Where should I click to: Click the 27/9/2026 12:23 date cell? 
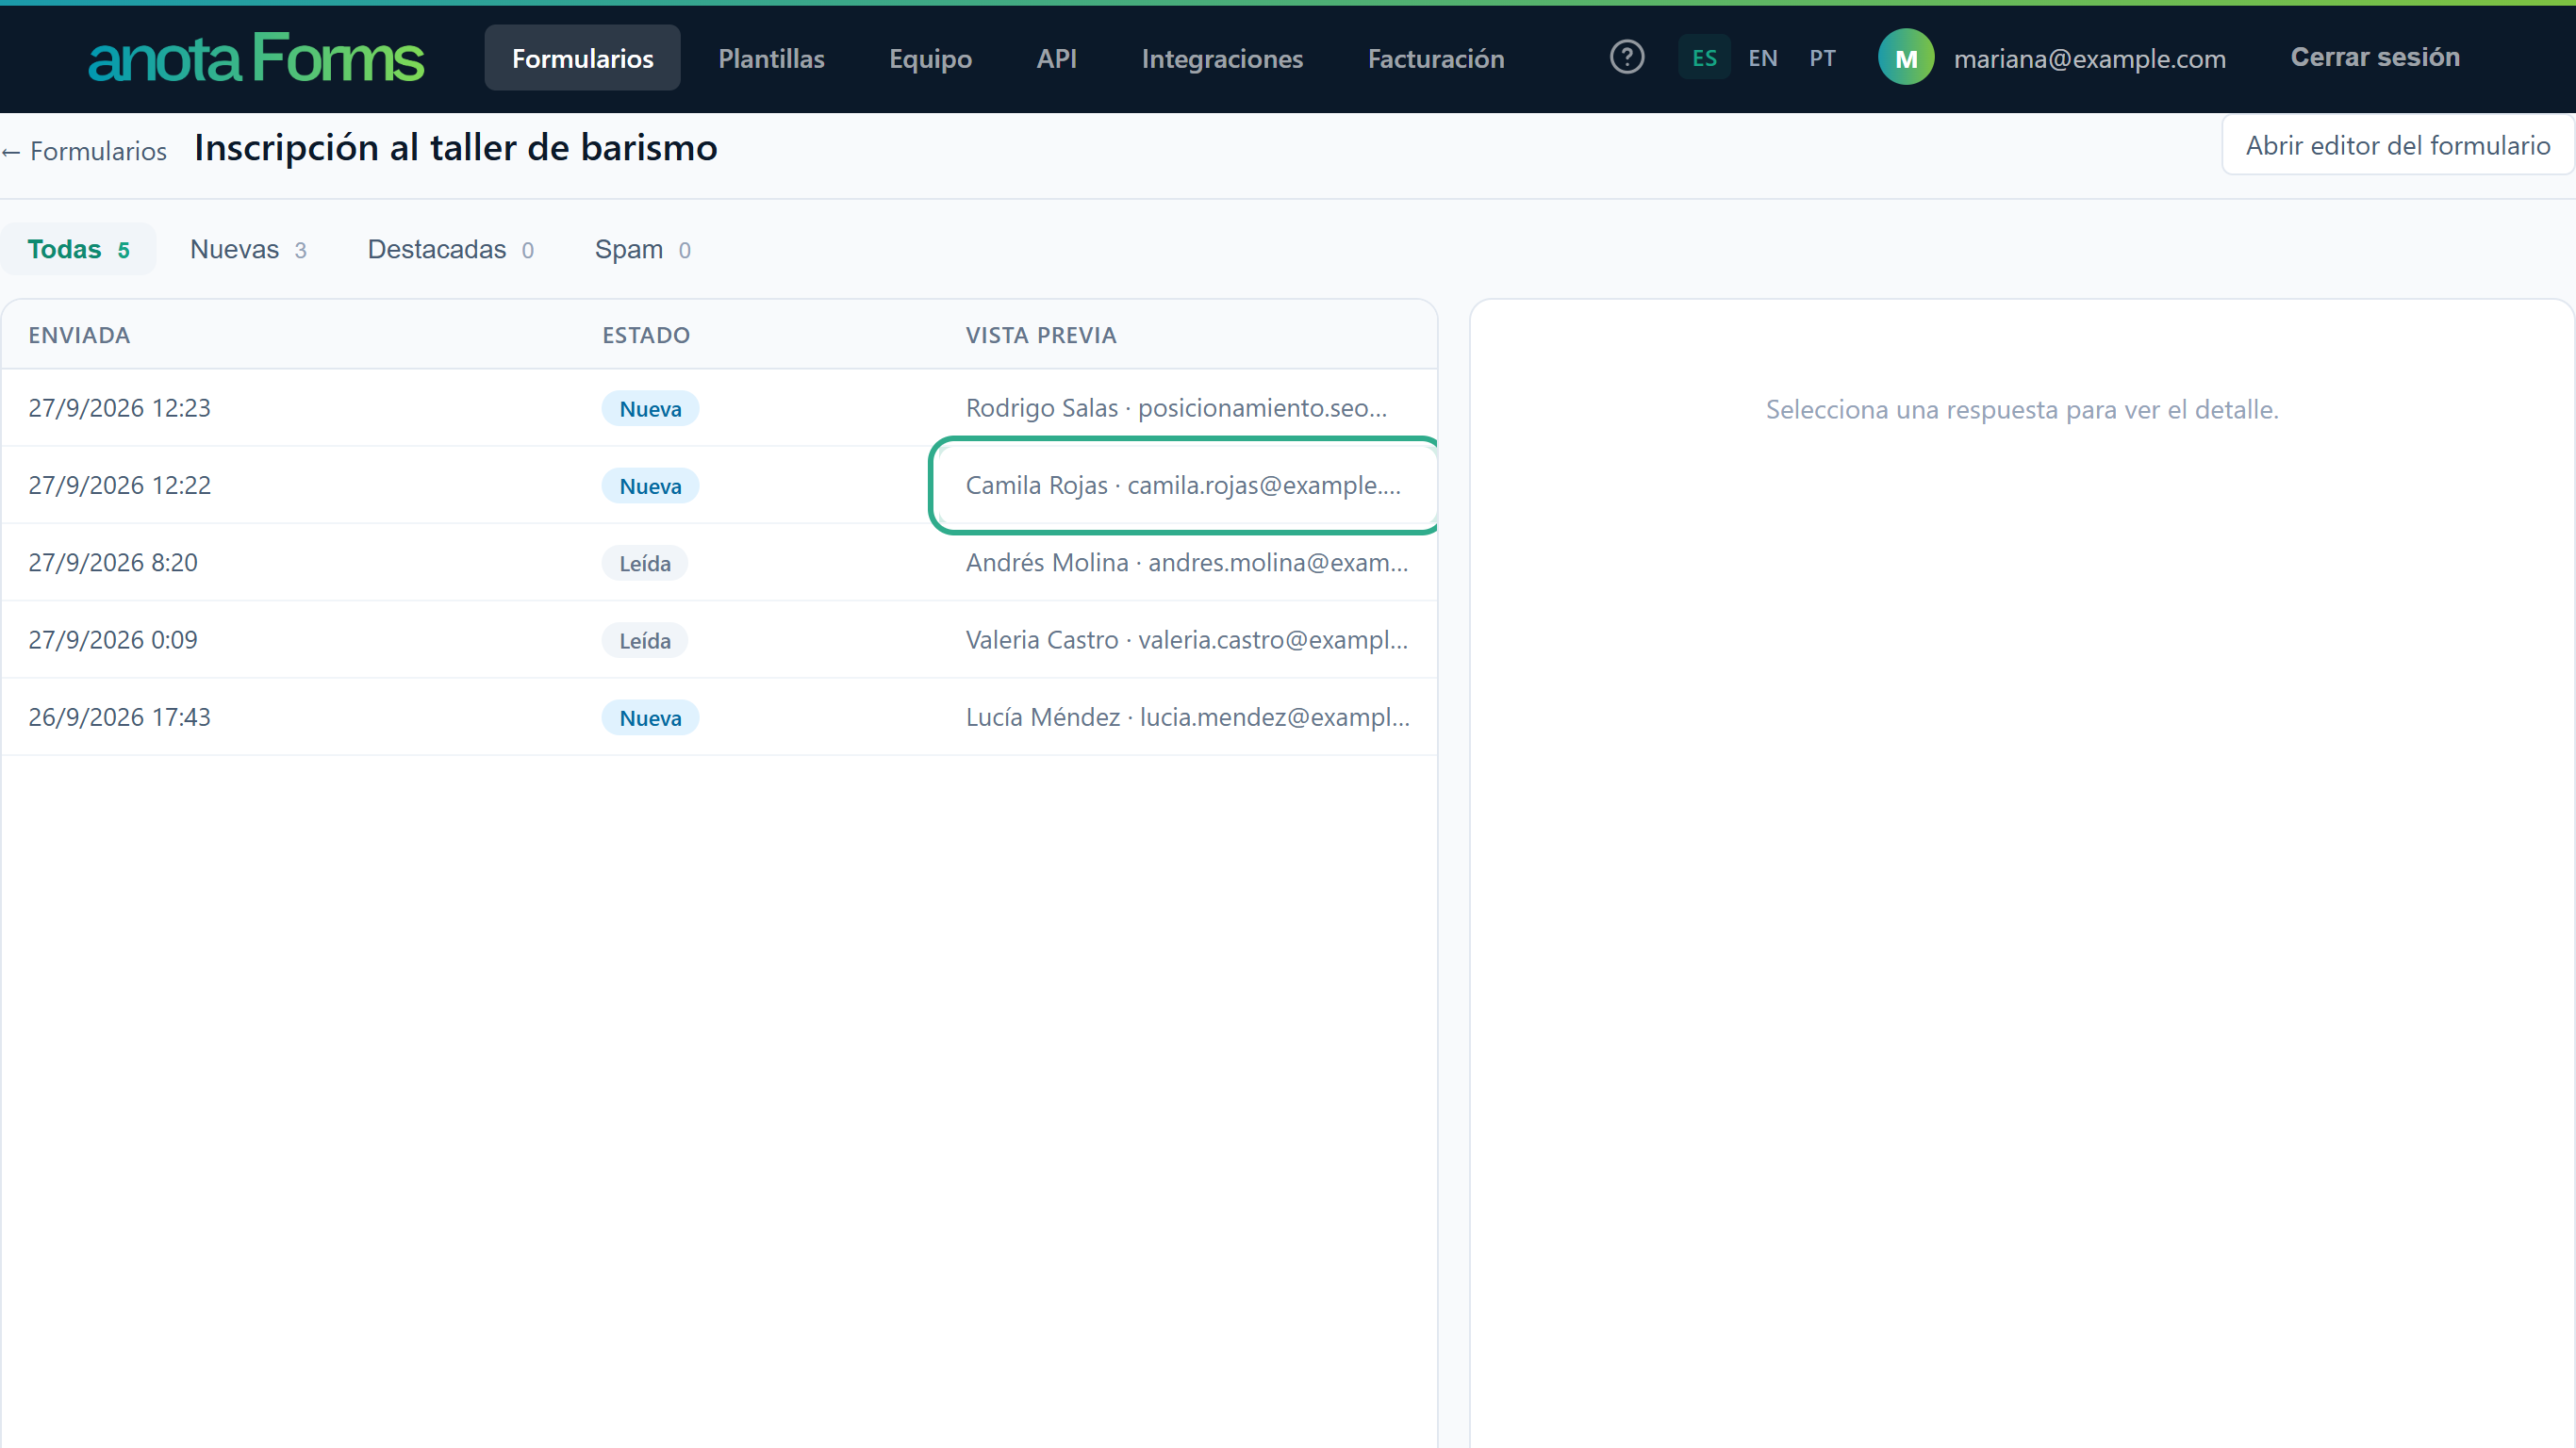point(119,408)
